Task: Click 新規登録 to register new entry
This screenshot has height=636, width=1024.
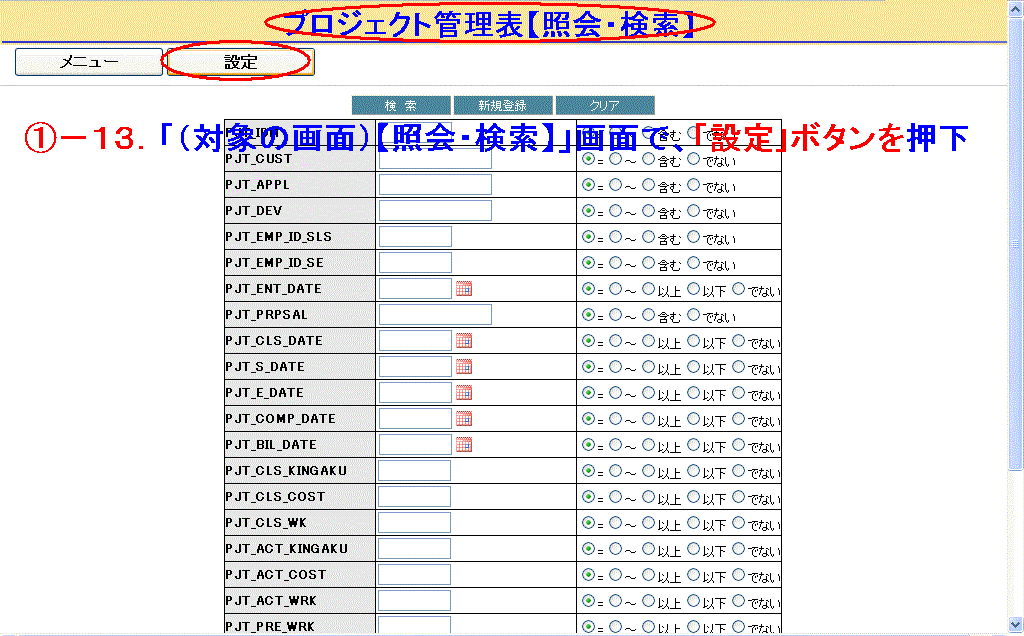Action: 502,105
